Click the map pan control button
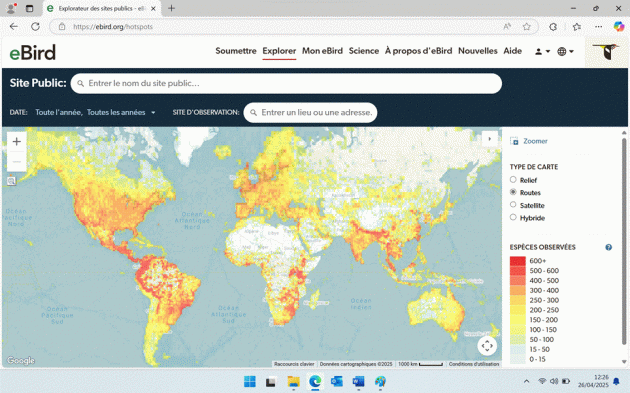 487,346
